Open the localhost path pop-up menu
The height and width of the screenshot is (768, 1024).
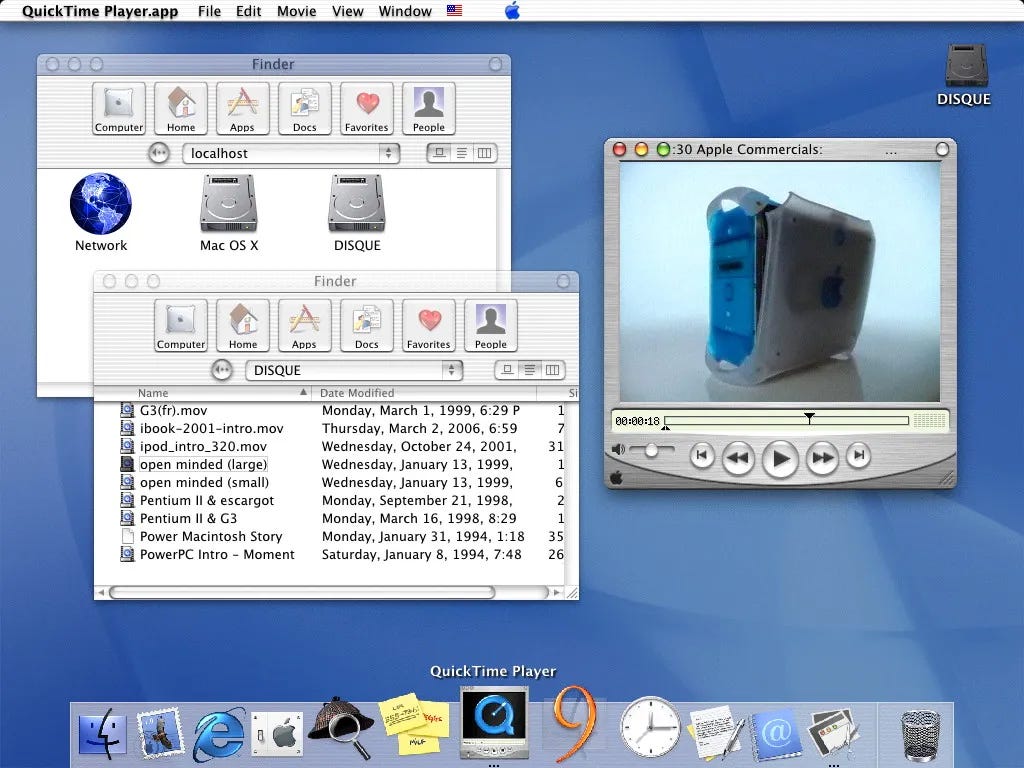click(291, 153)
